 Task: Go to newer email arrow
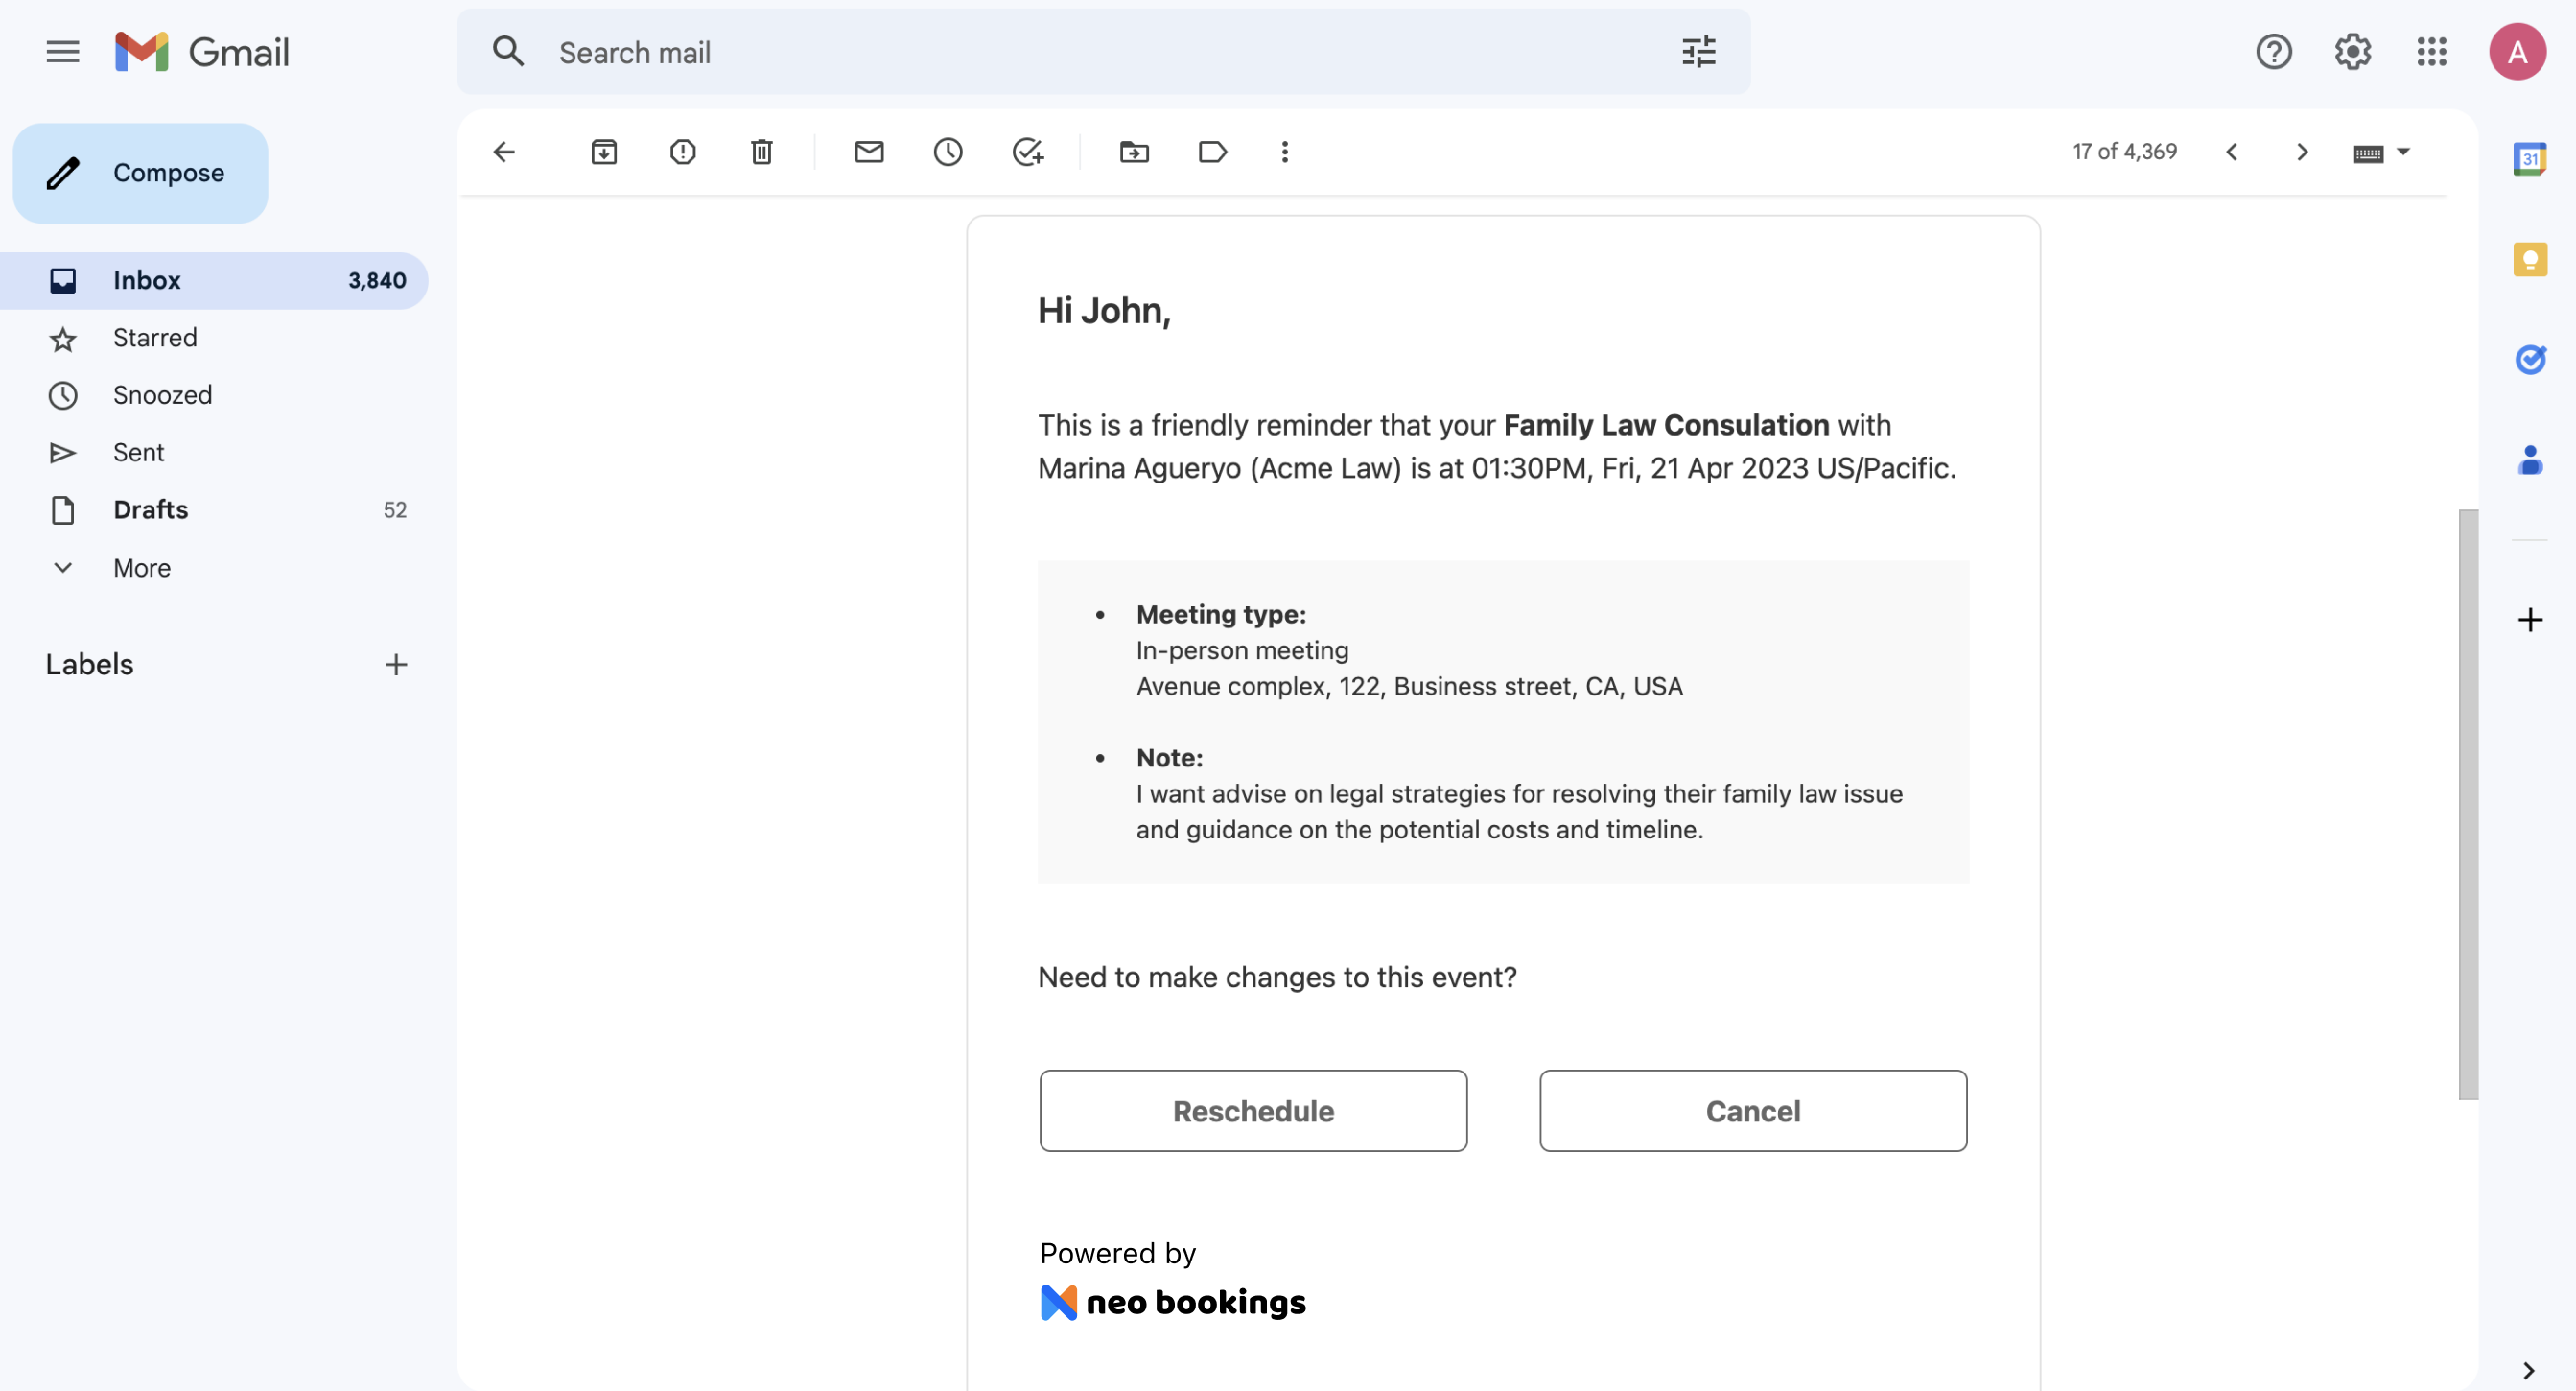coord(2231,152)
